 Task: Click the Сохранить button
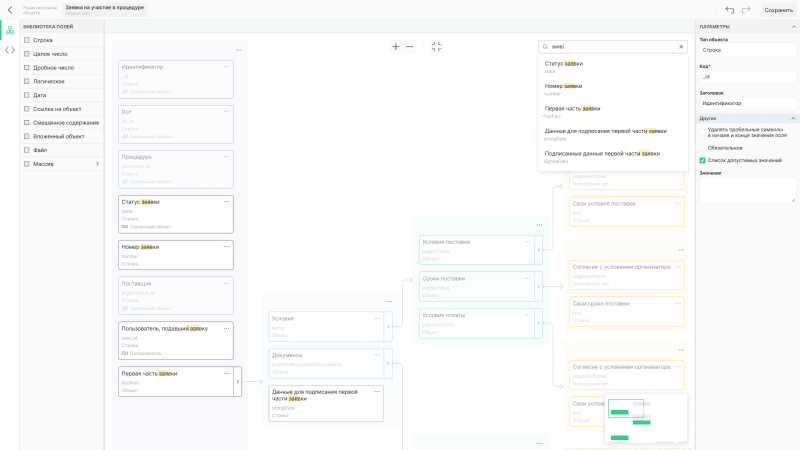point(778,10)
